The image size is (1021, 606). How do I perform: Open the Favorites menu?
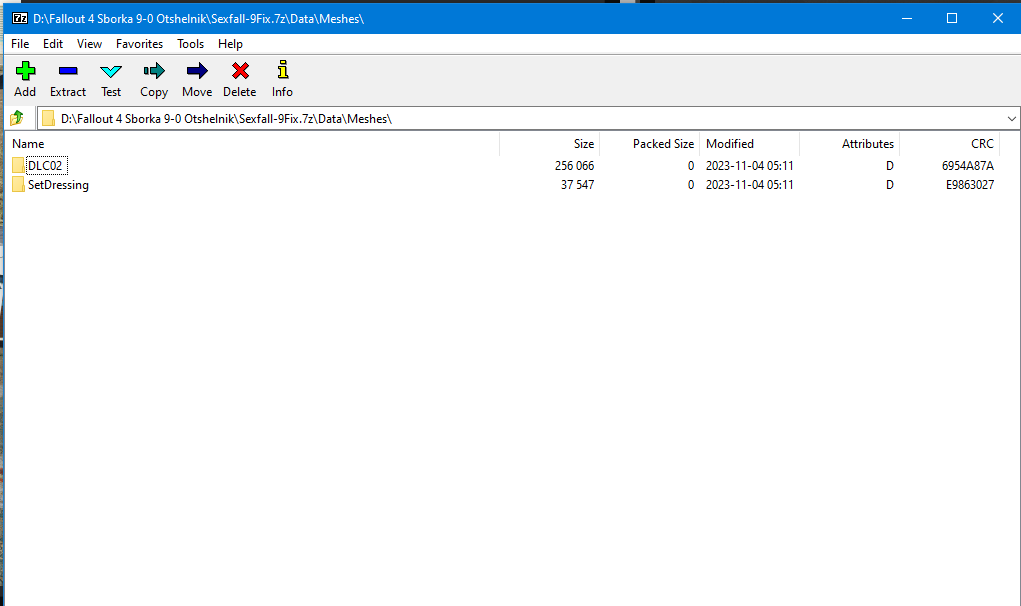[139, 44]
